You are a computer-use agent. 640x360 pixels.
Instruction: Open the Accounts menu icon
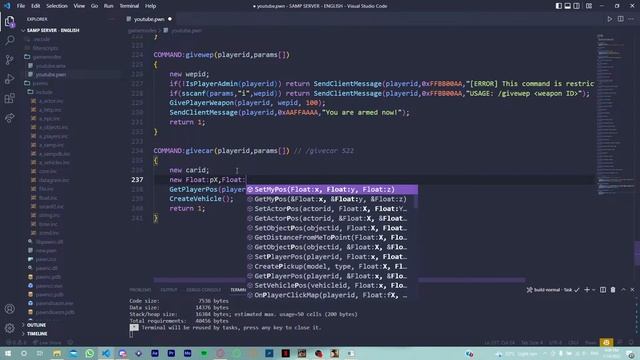pos(9,309)
